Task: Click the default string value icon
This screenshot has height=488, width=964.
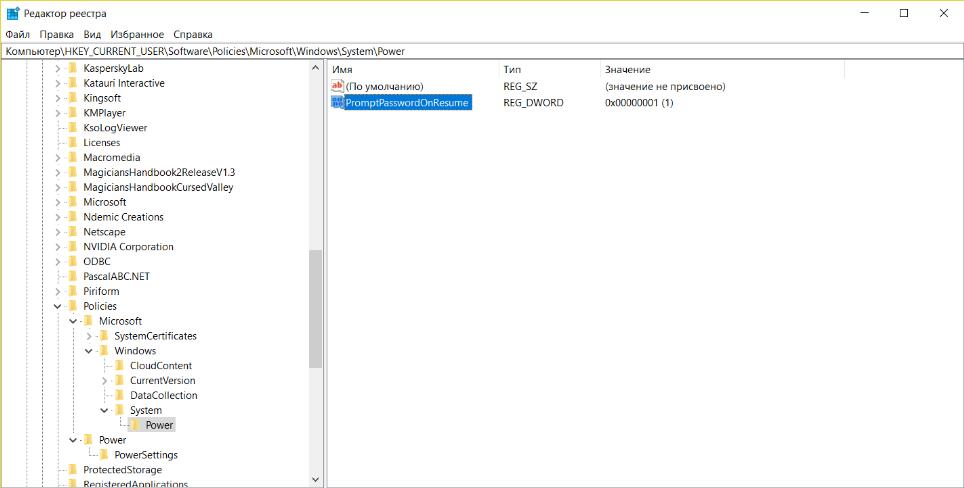Action: coord(337,86)
